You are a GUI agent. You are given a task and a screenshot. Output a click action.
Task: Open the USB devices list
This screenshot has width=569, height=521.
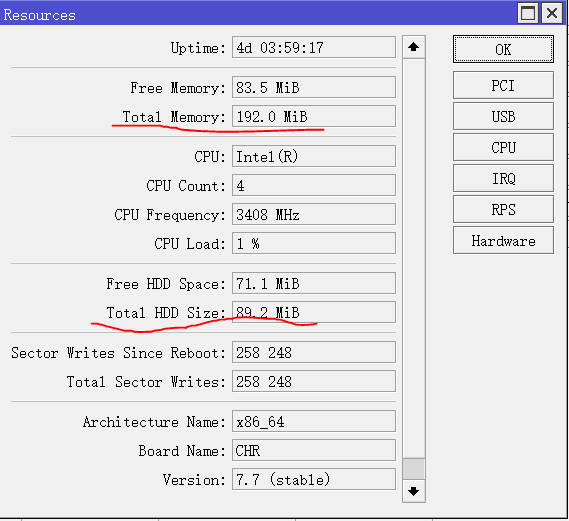pyautogui.click(x=503, y=116)
